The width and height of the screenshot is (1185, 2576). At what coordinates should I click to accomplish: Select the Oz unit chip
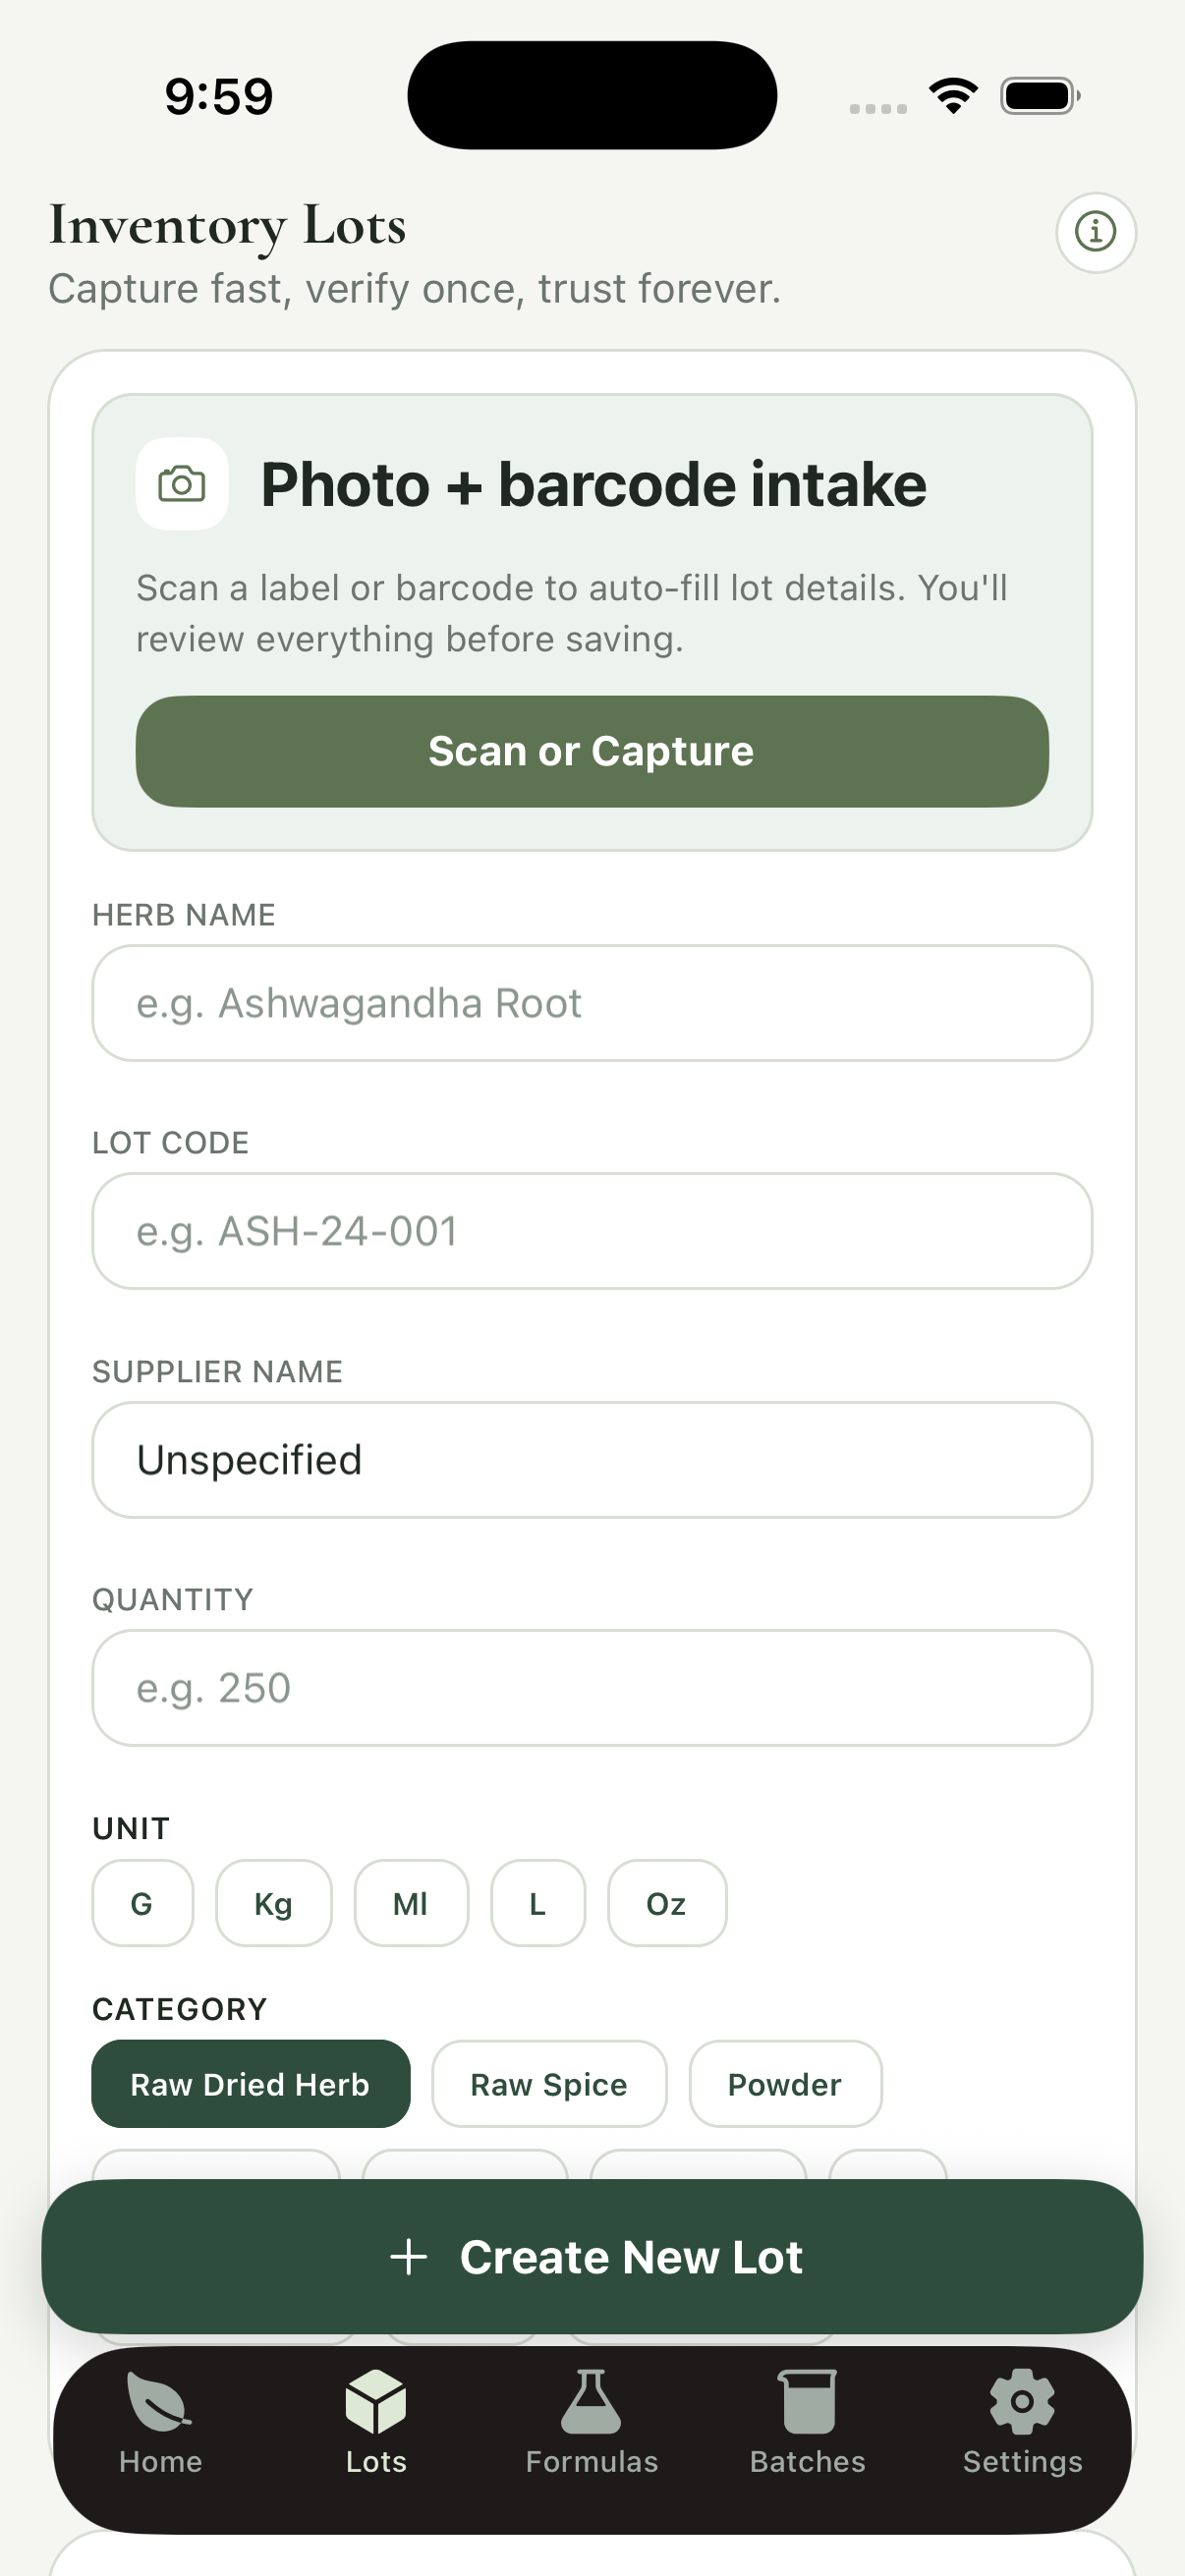666,1903
